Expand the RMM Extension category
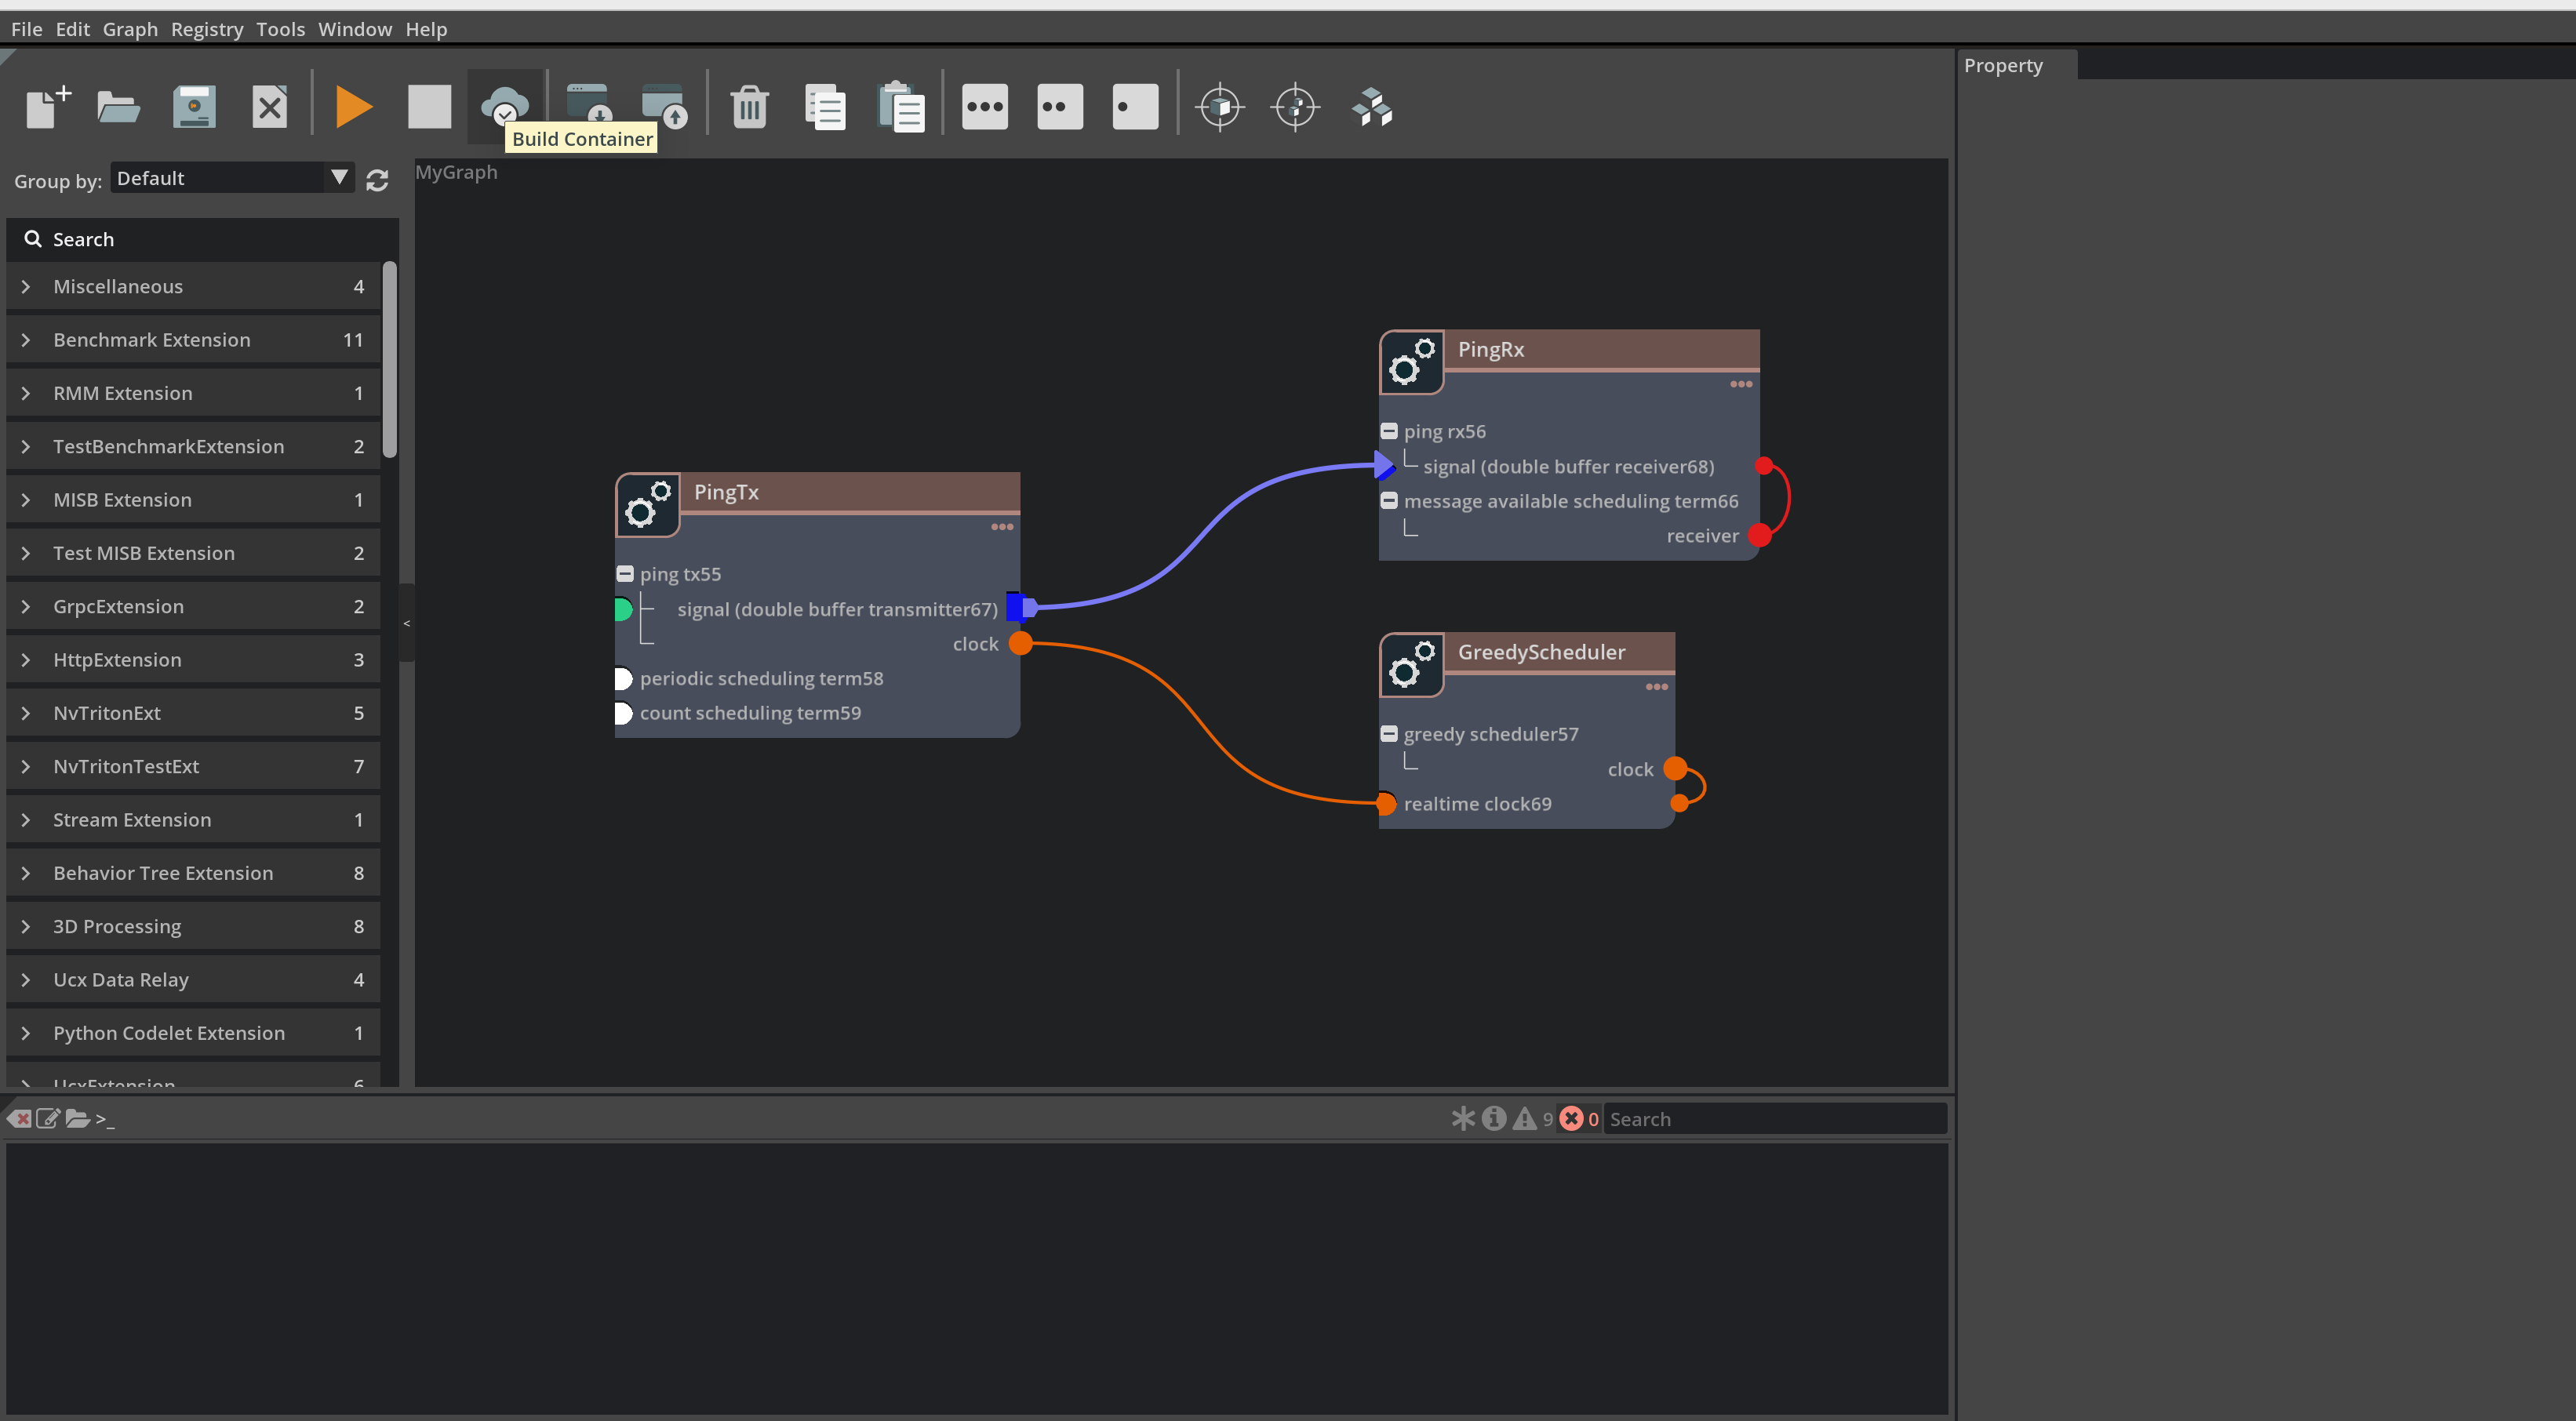 coord(193,393)
